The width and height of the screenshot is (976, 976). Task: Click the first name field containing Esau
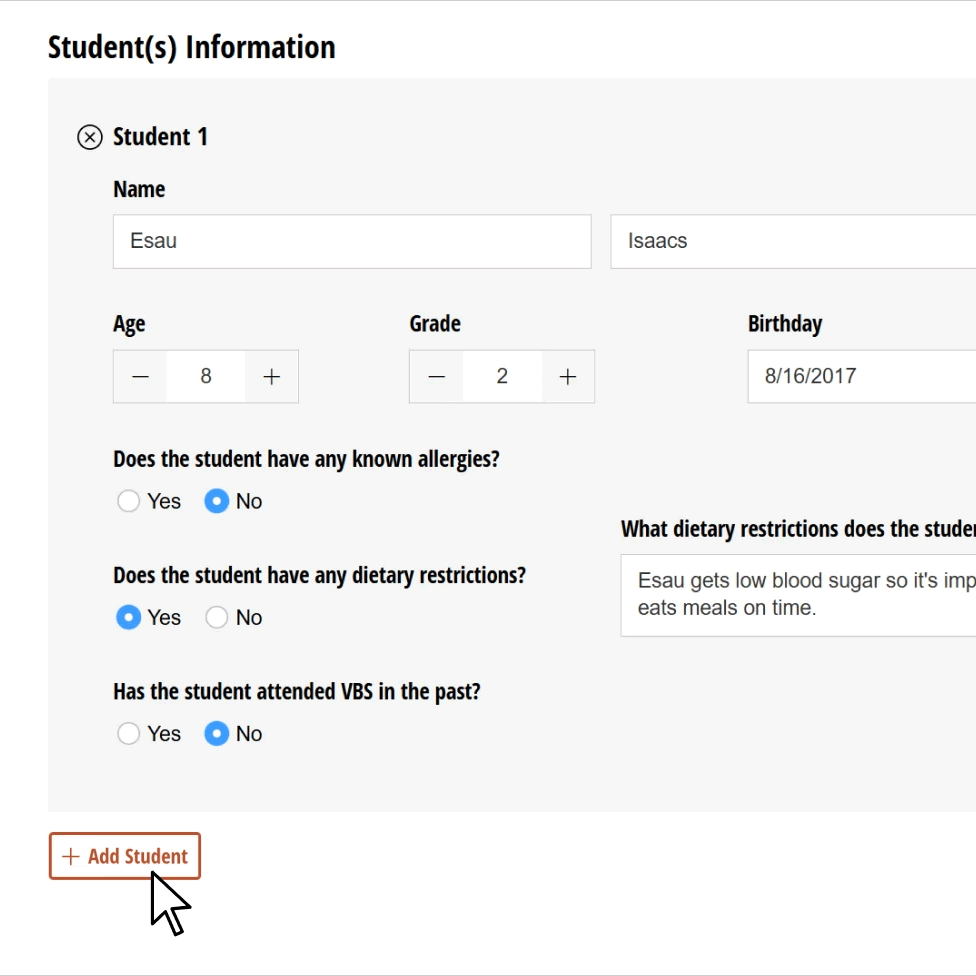[x=352, y=242]
